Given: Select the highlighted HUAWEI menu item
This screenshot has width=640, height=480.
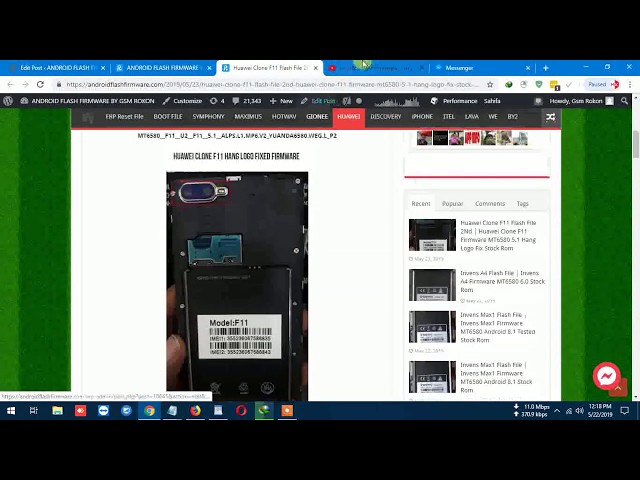Looking at the screenshot, I should pos(349,118).
